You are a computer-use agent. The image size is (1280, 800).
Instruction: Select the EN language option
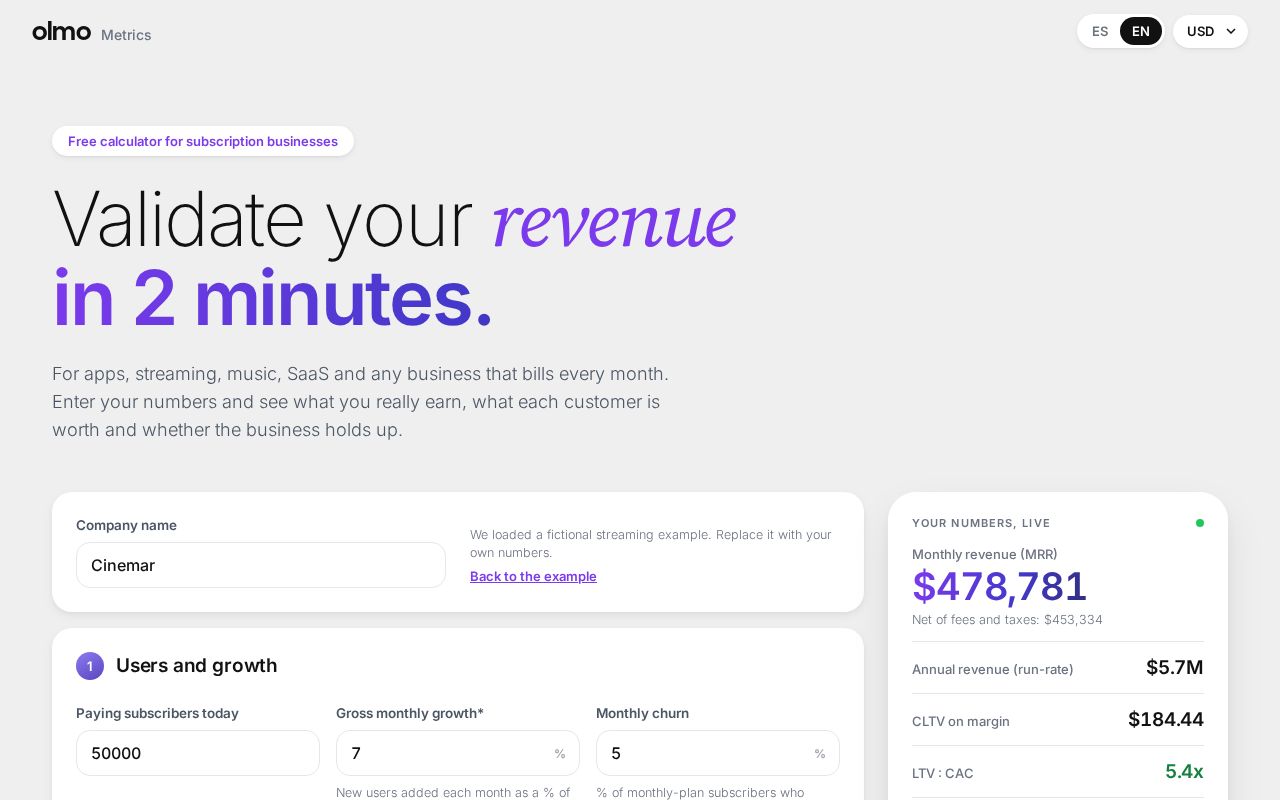(1141, 31)
